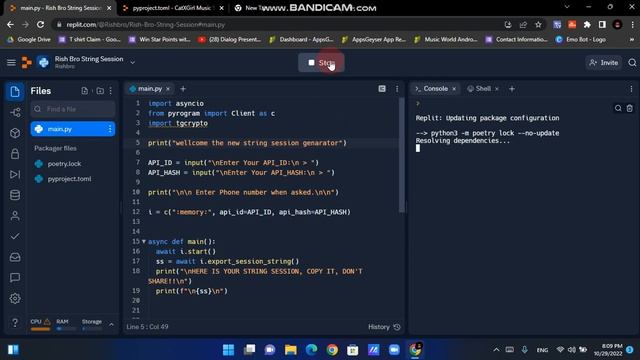Expand the Rish Bro String Session dropdown

pos(133,62)
